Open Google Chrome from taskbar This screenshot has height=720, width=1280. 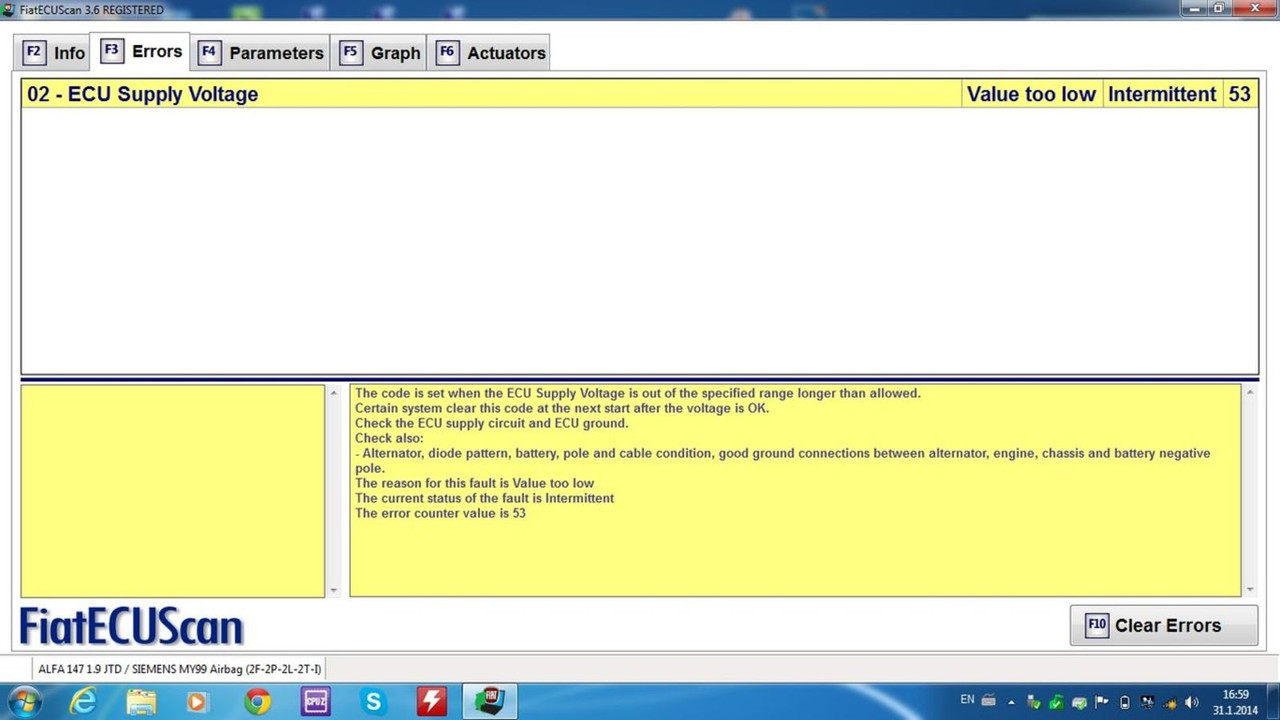coord(257,702)
